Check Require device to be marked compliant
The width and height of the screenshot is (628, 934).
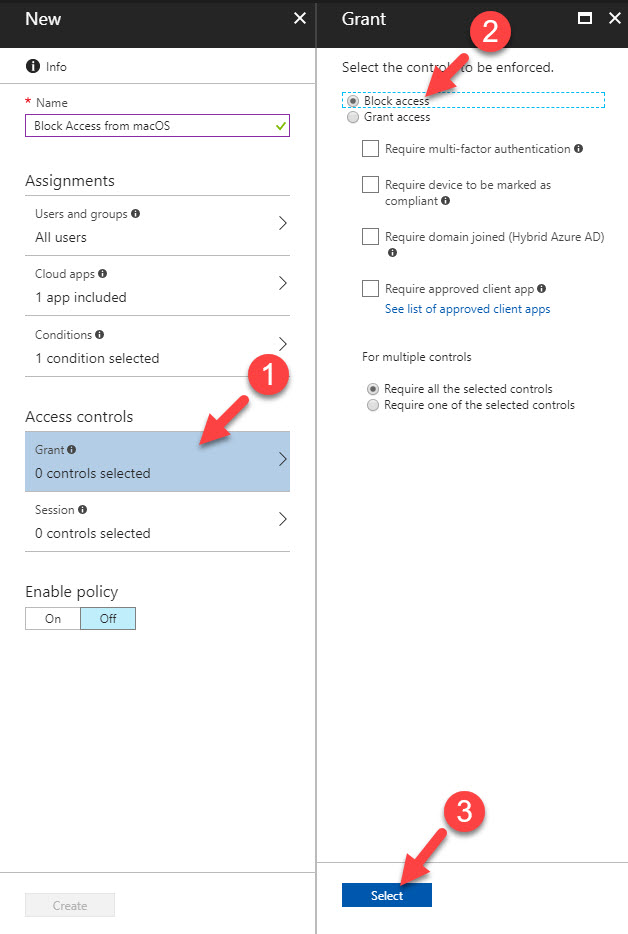(371, 184)
